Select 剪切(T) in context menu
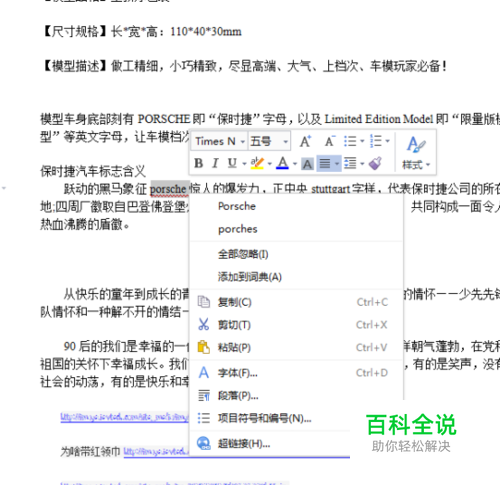 [297, 325]
